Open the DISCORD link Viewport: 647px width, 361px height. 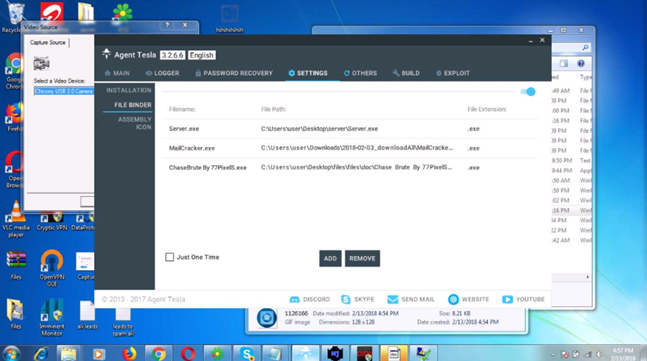(310, 299)
